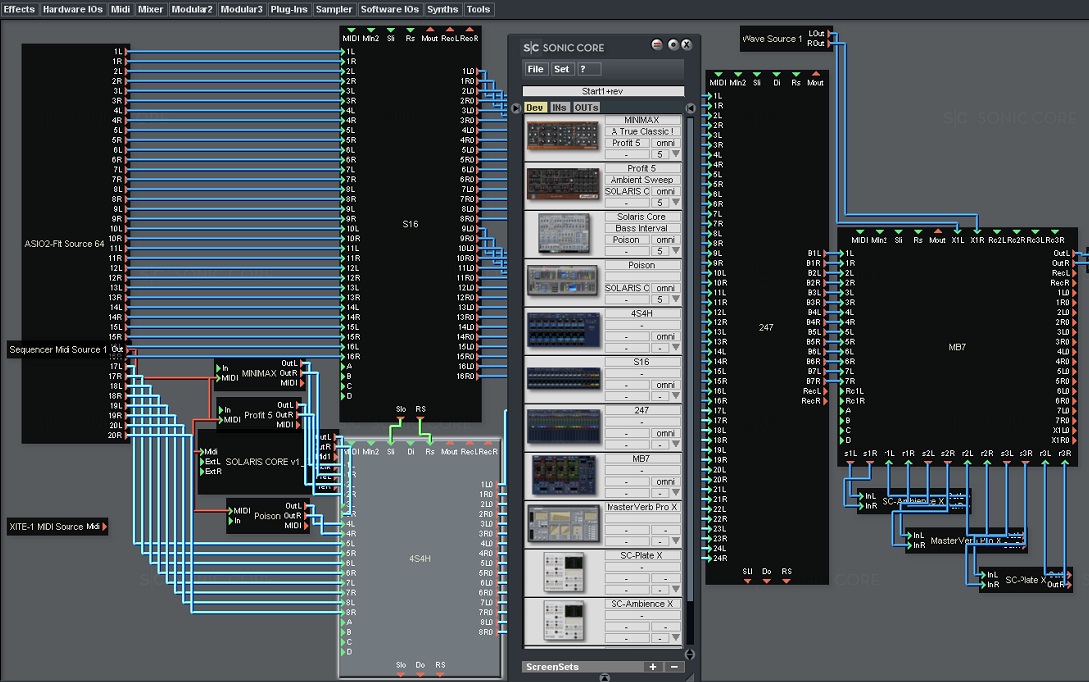Click the Start1+rev project name field
Screen dimensions: 1089x682
coord(603,91)
